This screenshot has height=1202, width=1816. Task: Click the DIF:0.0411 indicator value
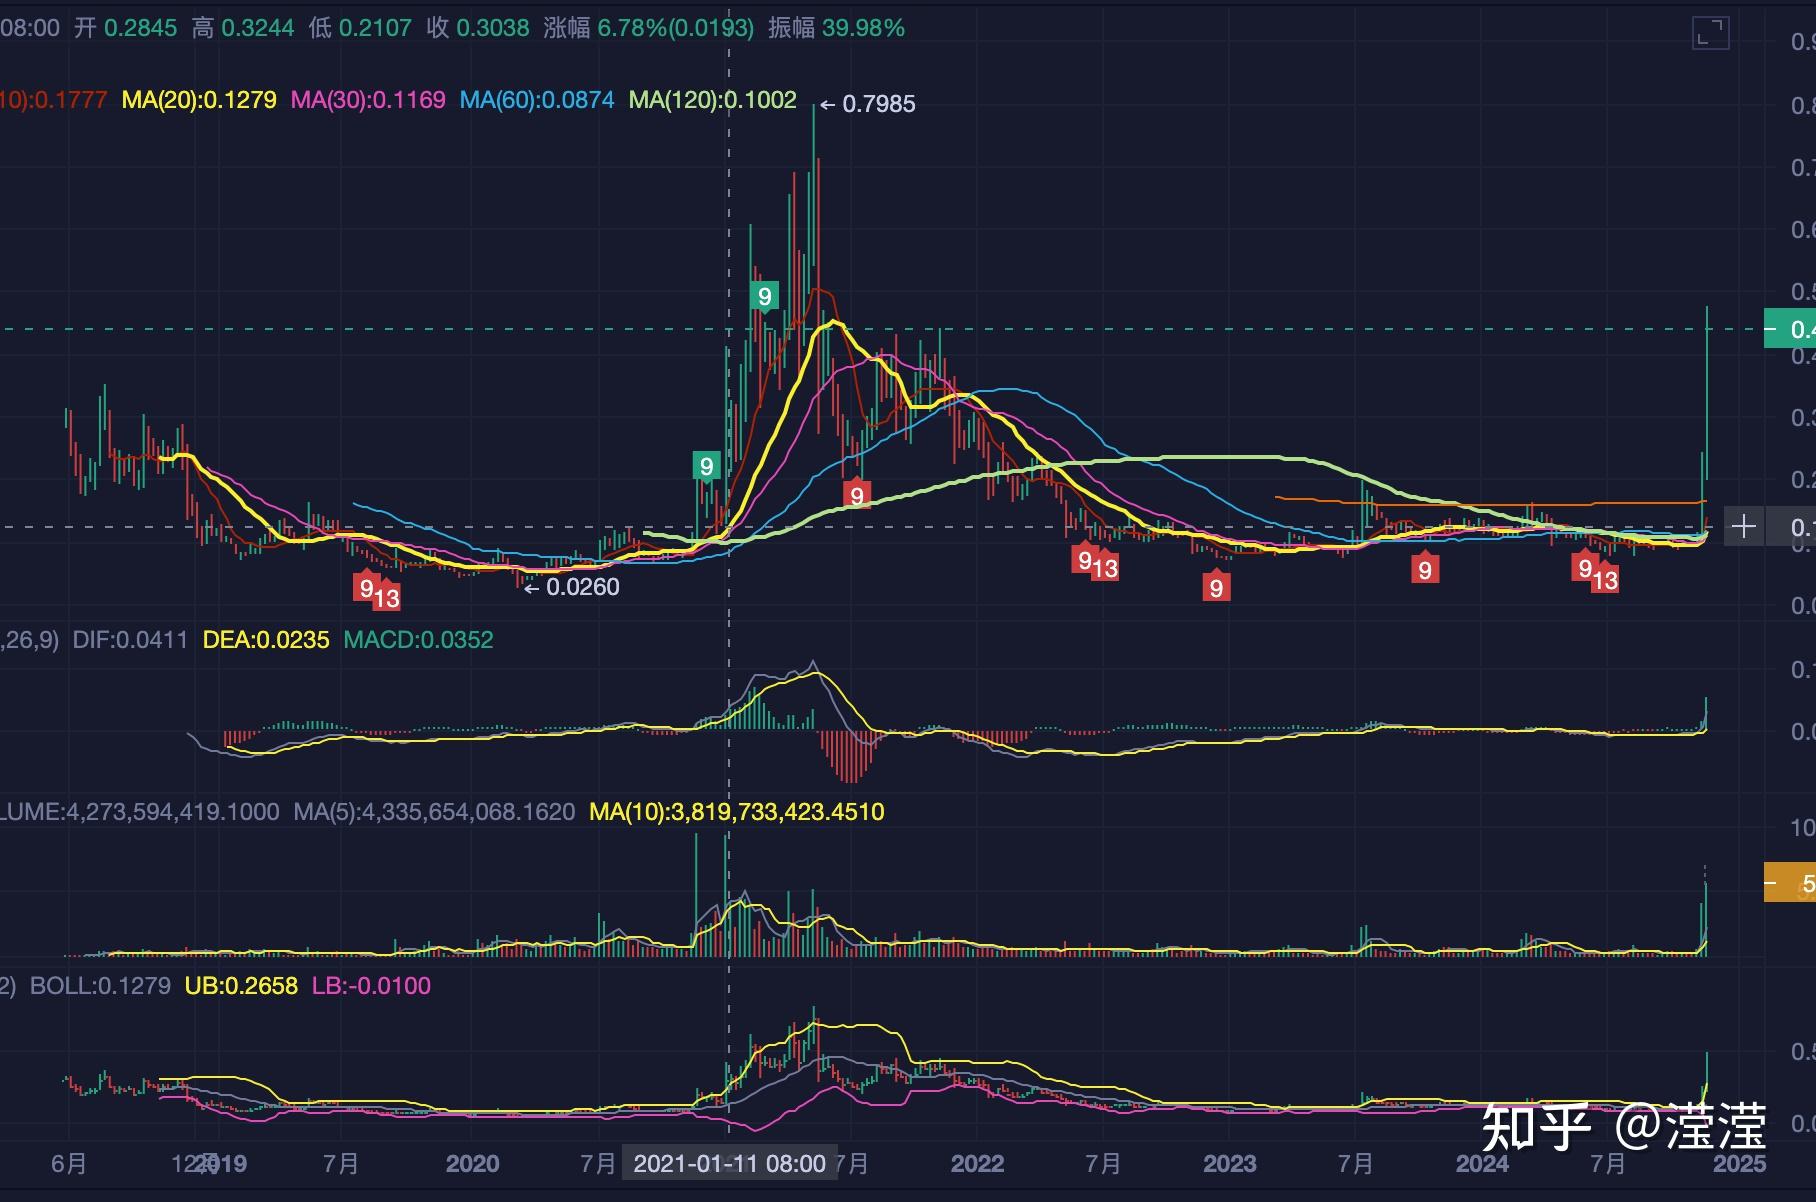pos(130,640)
